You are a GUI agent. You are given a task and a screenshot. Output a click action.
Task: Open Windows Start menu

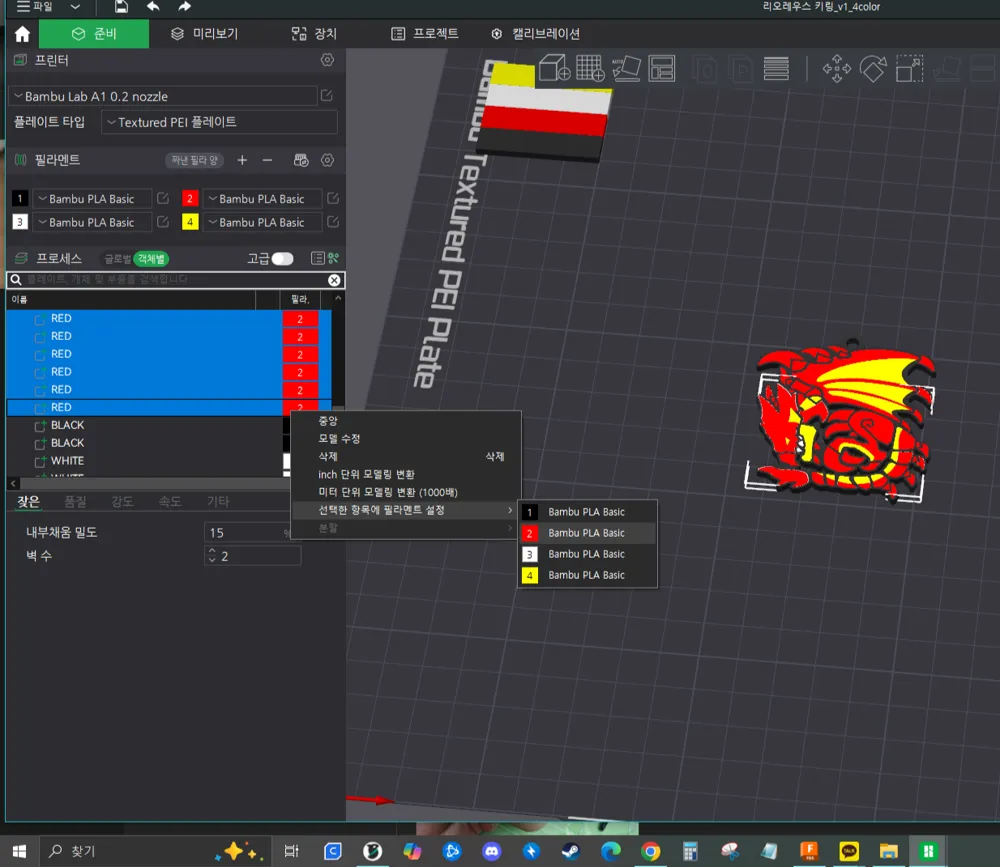click(x=19, y=851)
